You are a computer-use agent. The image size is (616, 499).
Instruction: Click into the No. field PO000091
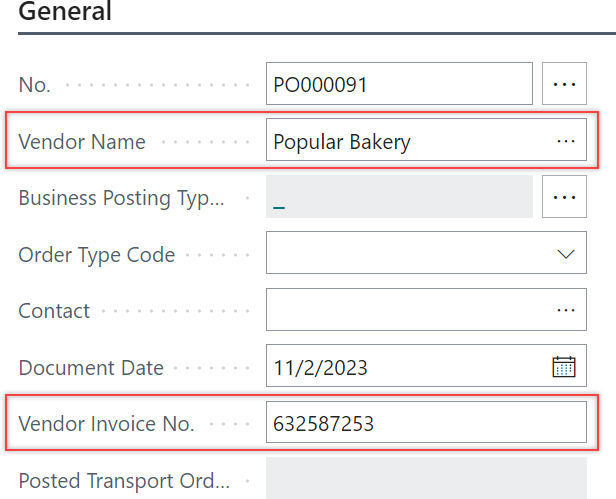[398, 85]
